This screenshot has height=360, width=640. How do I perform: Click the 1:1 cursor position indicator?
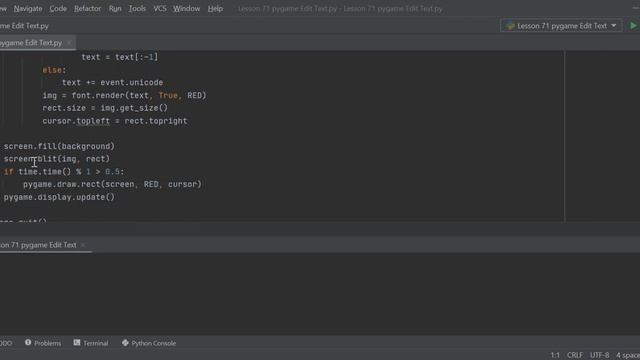[555, 355]
